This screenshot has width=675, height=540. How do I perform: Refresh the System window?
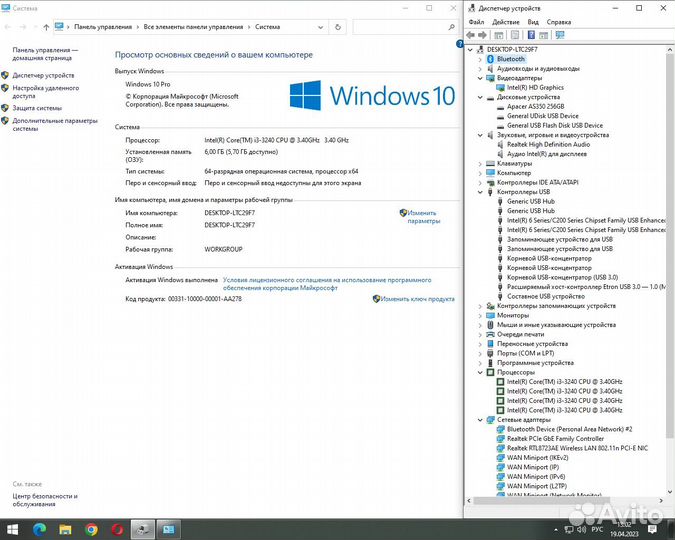338,27
